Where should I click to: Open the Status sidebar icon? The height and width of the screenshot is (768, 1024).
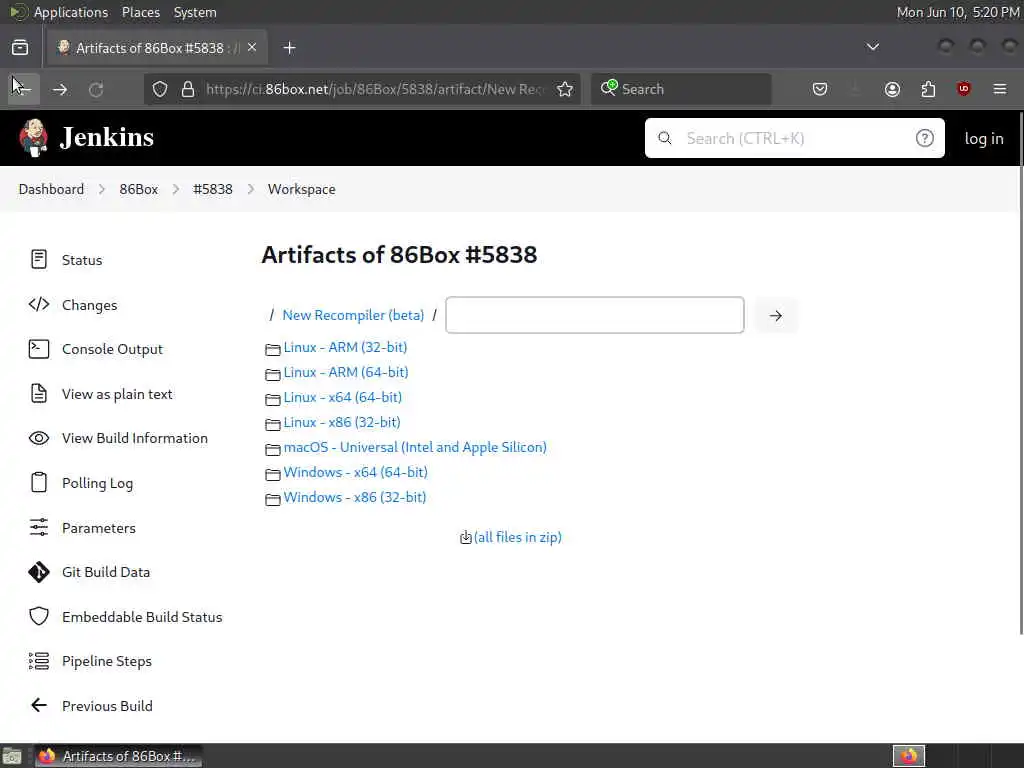[x=39, y=259]
